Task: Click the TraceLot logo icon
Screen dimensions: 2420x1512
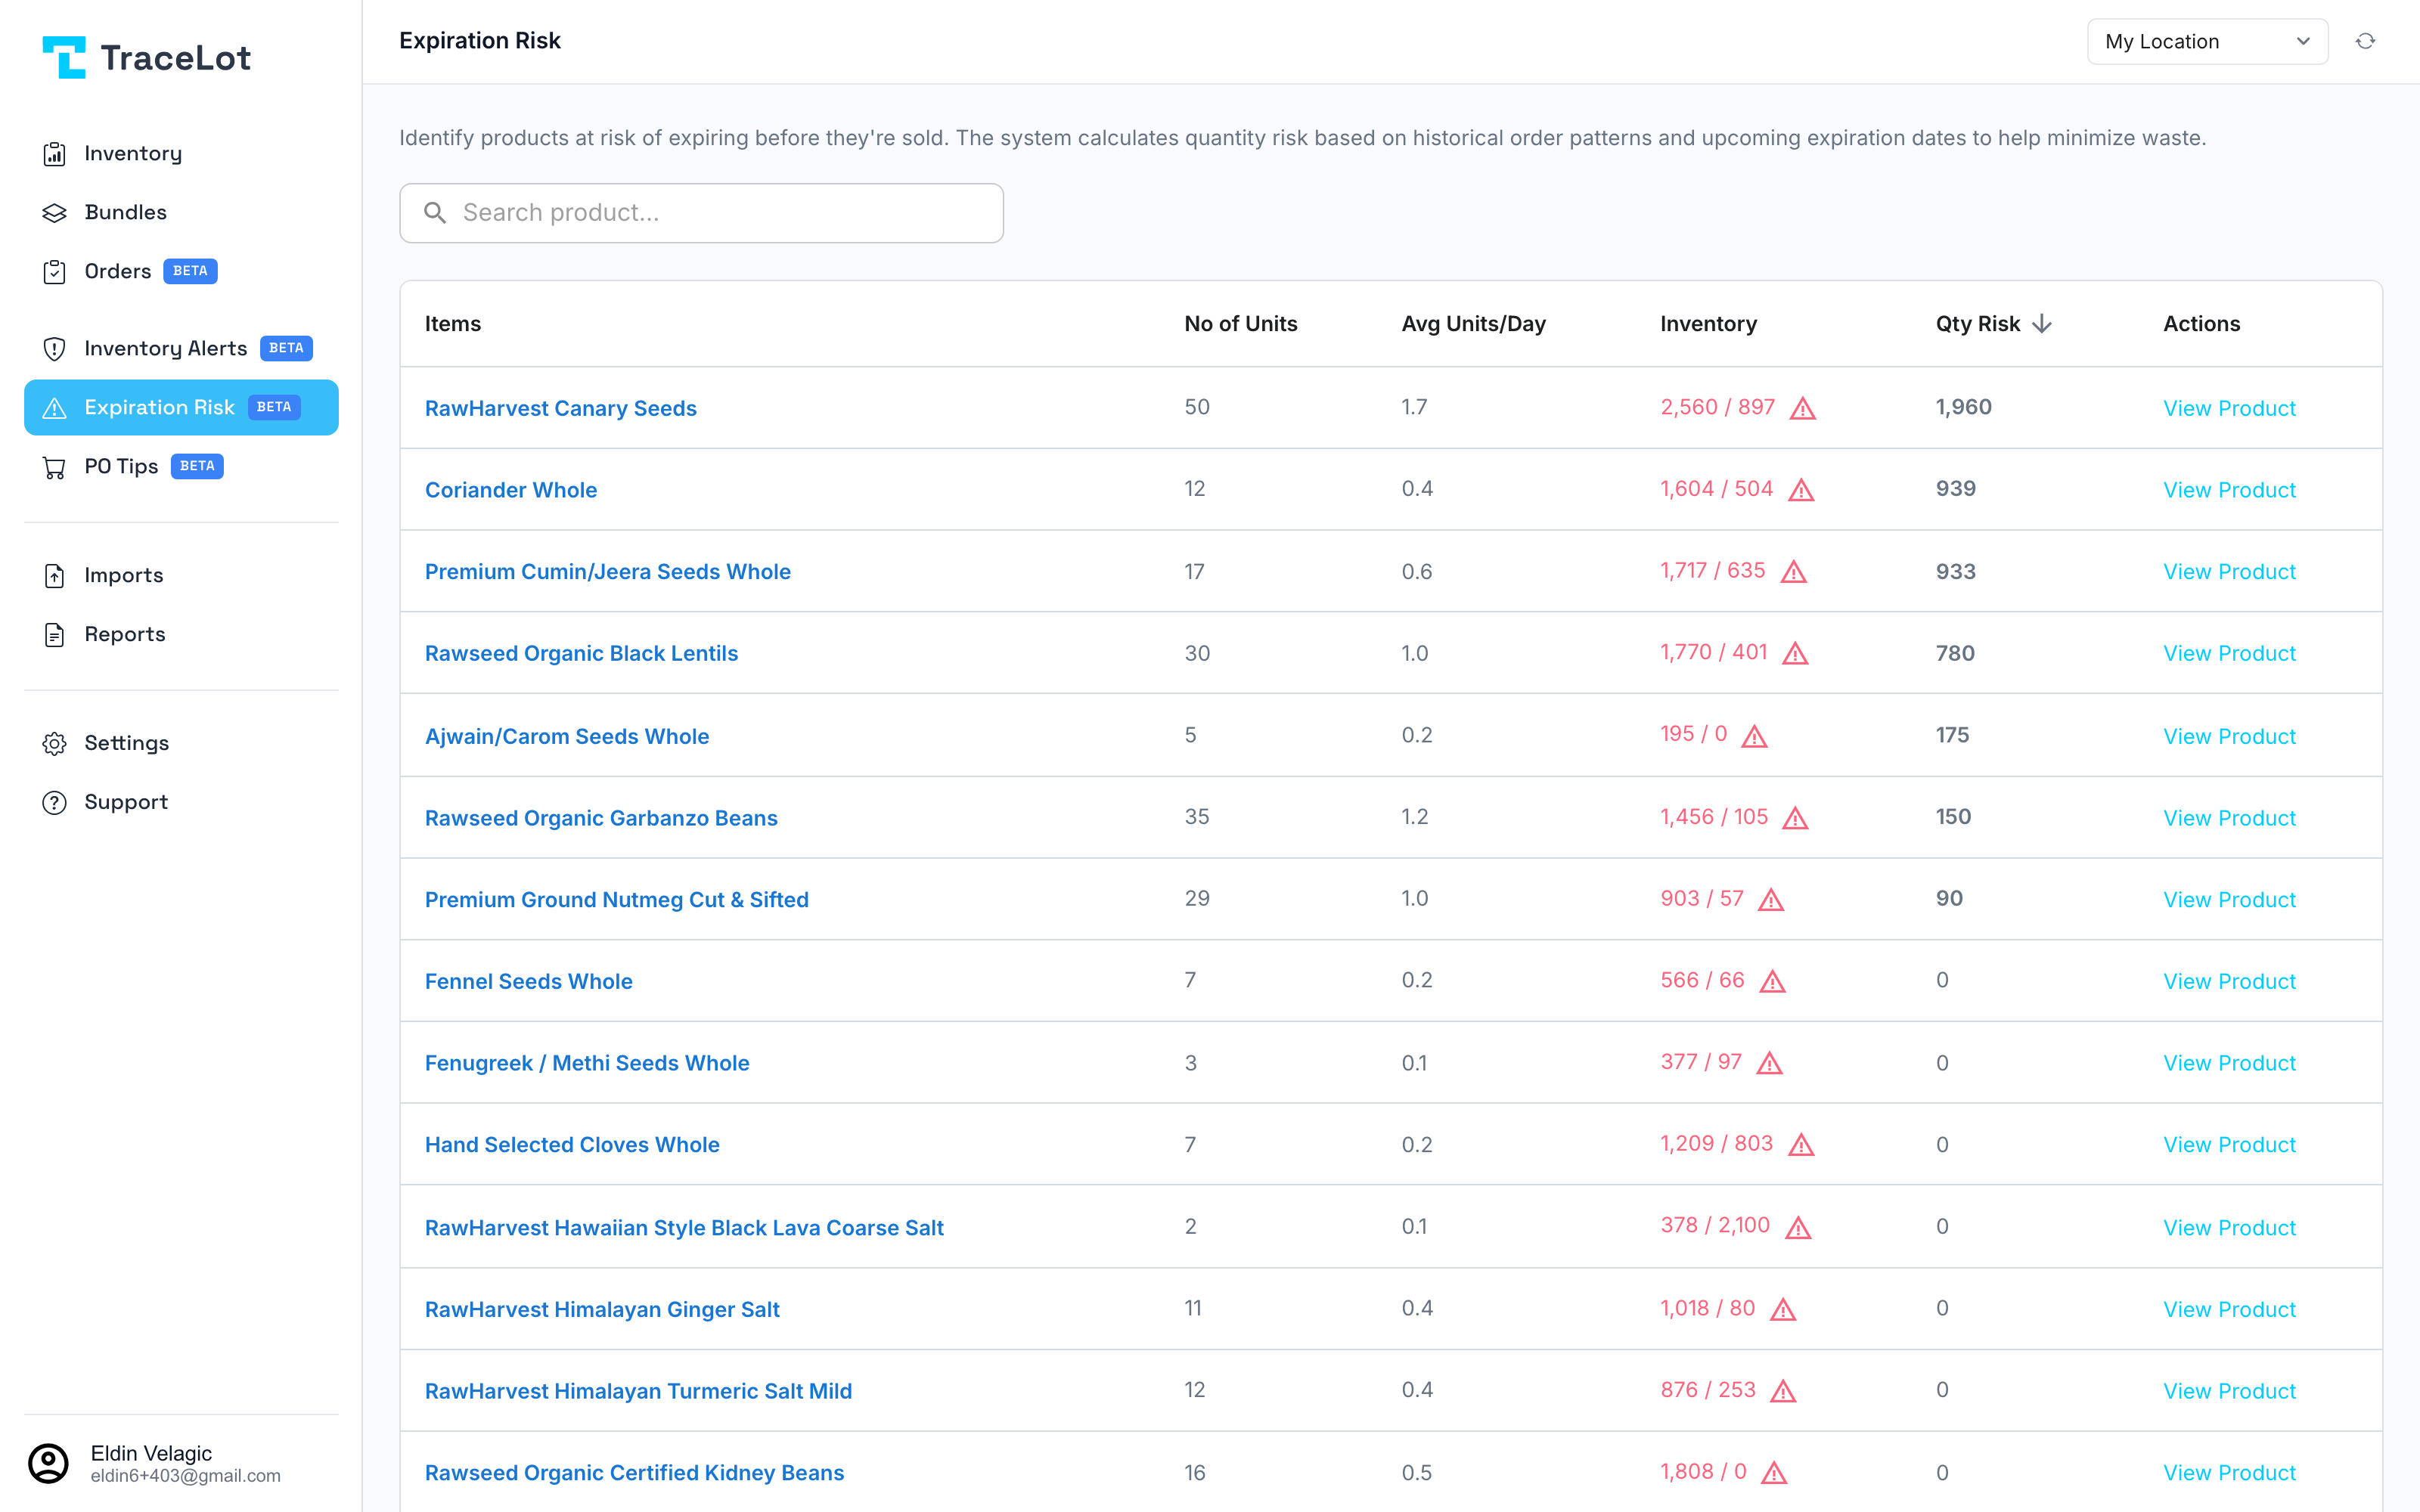Action: [64, 57]
